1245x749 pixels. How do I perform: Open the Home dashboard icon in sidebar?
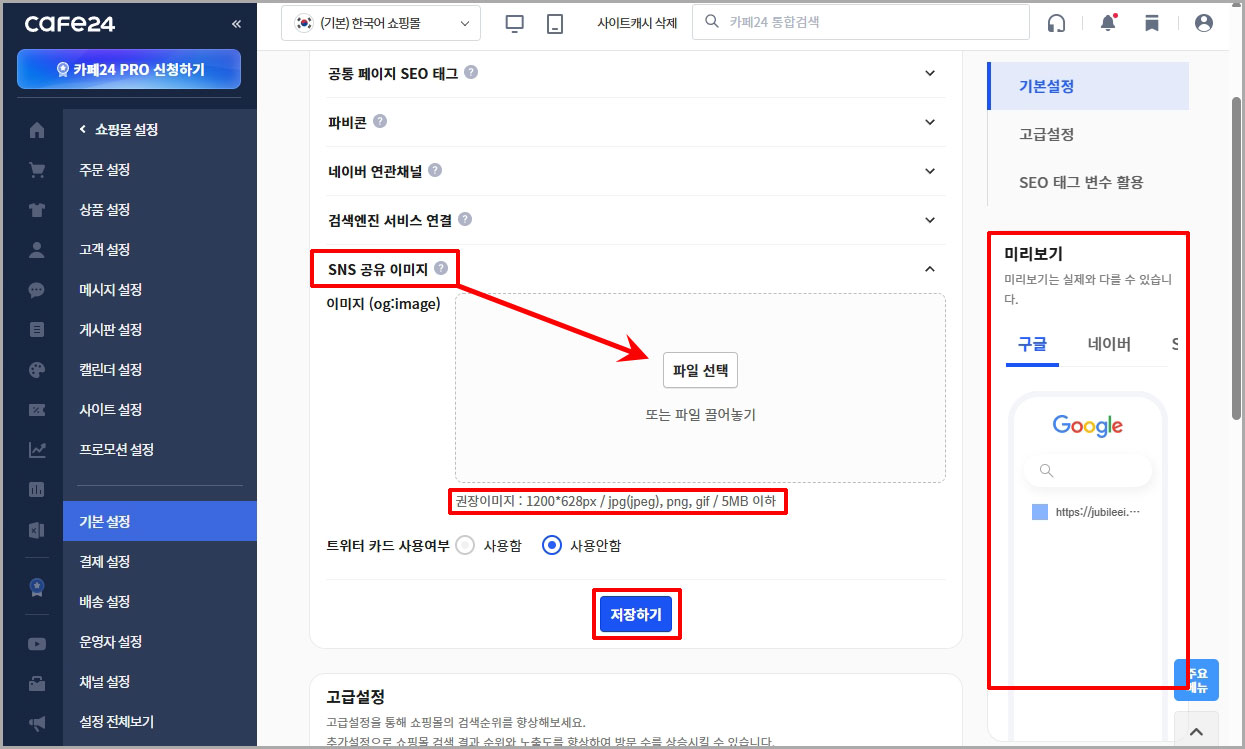36,129
